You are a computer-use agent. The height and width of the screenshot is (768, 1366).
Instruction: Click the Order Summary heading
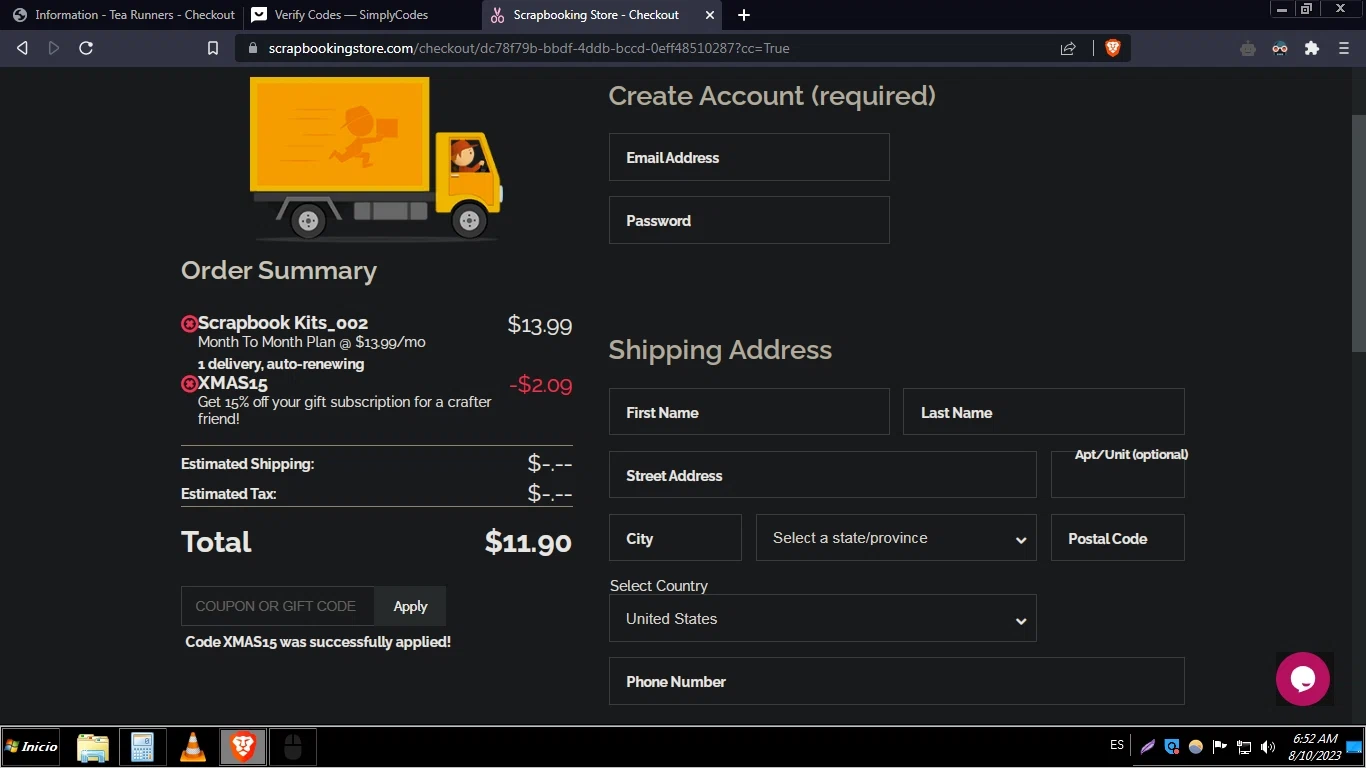(x=279, y=271)
